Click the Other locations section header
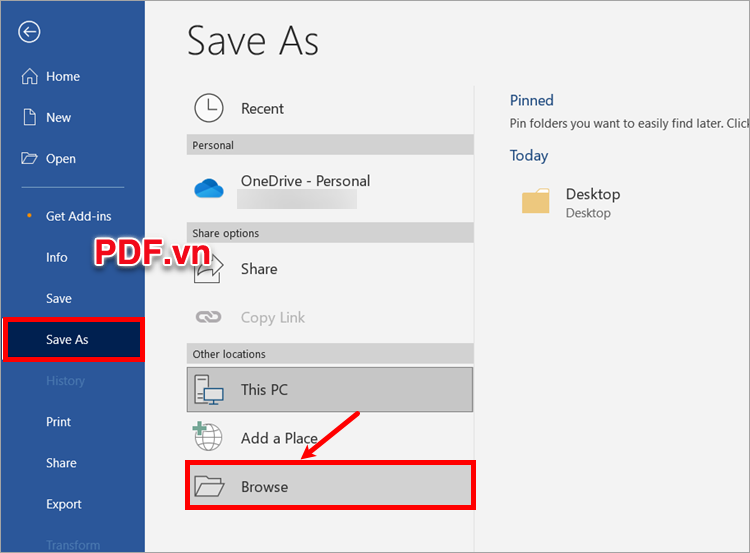Screen dimensions: 750x553 [x=330, y=354]
